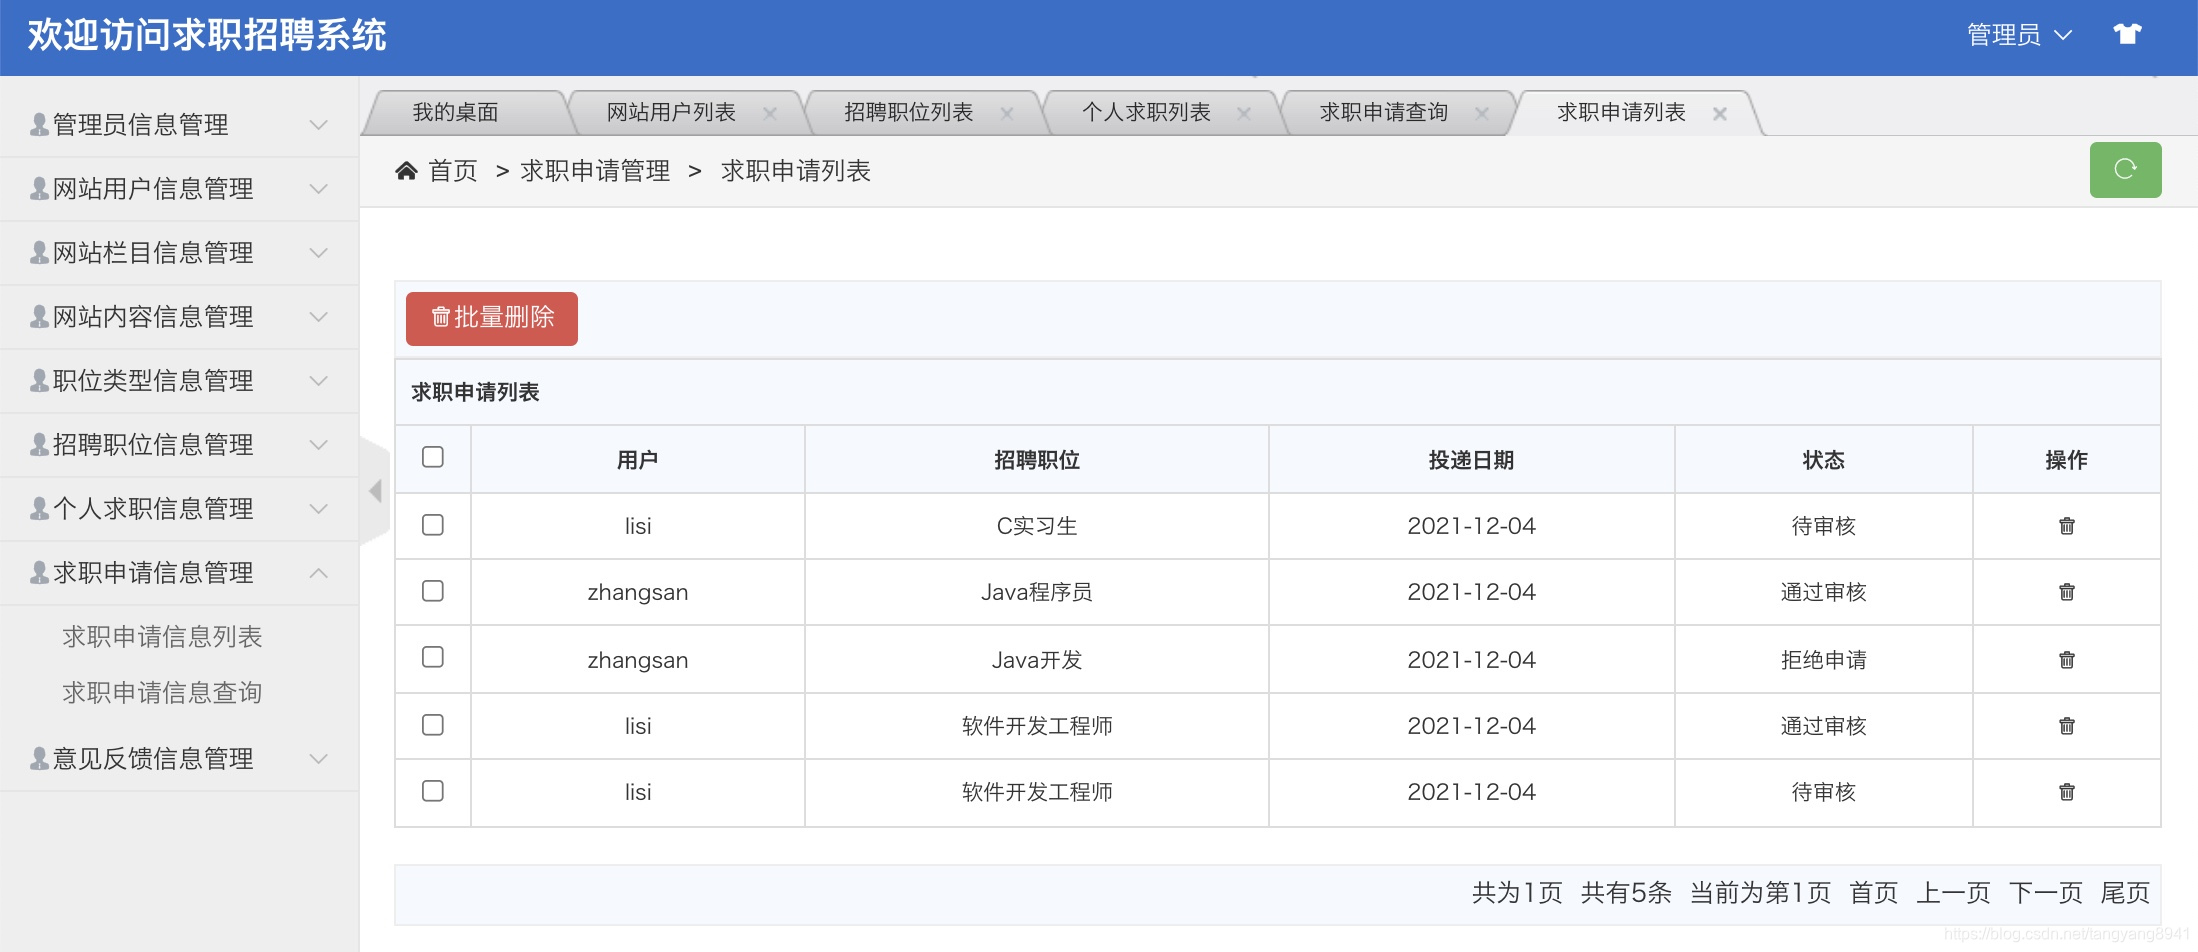Open 求职申请信息列表 submenu item
This screenshot has width=2198, height=952.
[162, 637]
